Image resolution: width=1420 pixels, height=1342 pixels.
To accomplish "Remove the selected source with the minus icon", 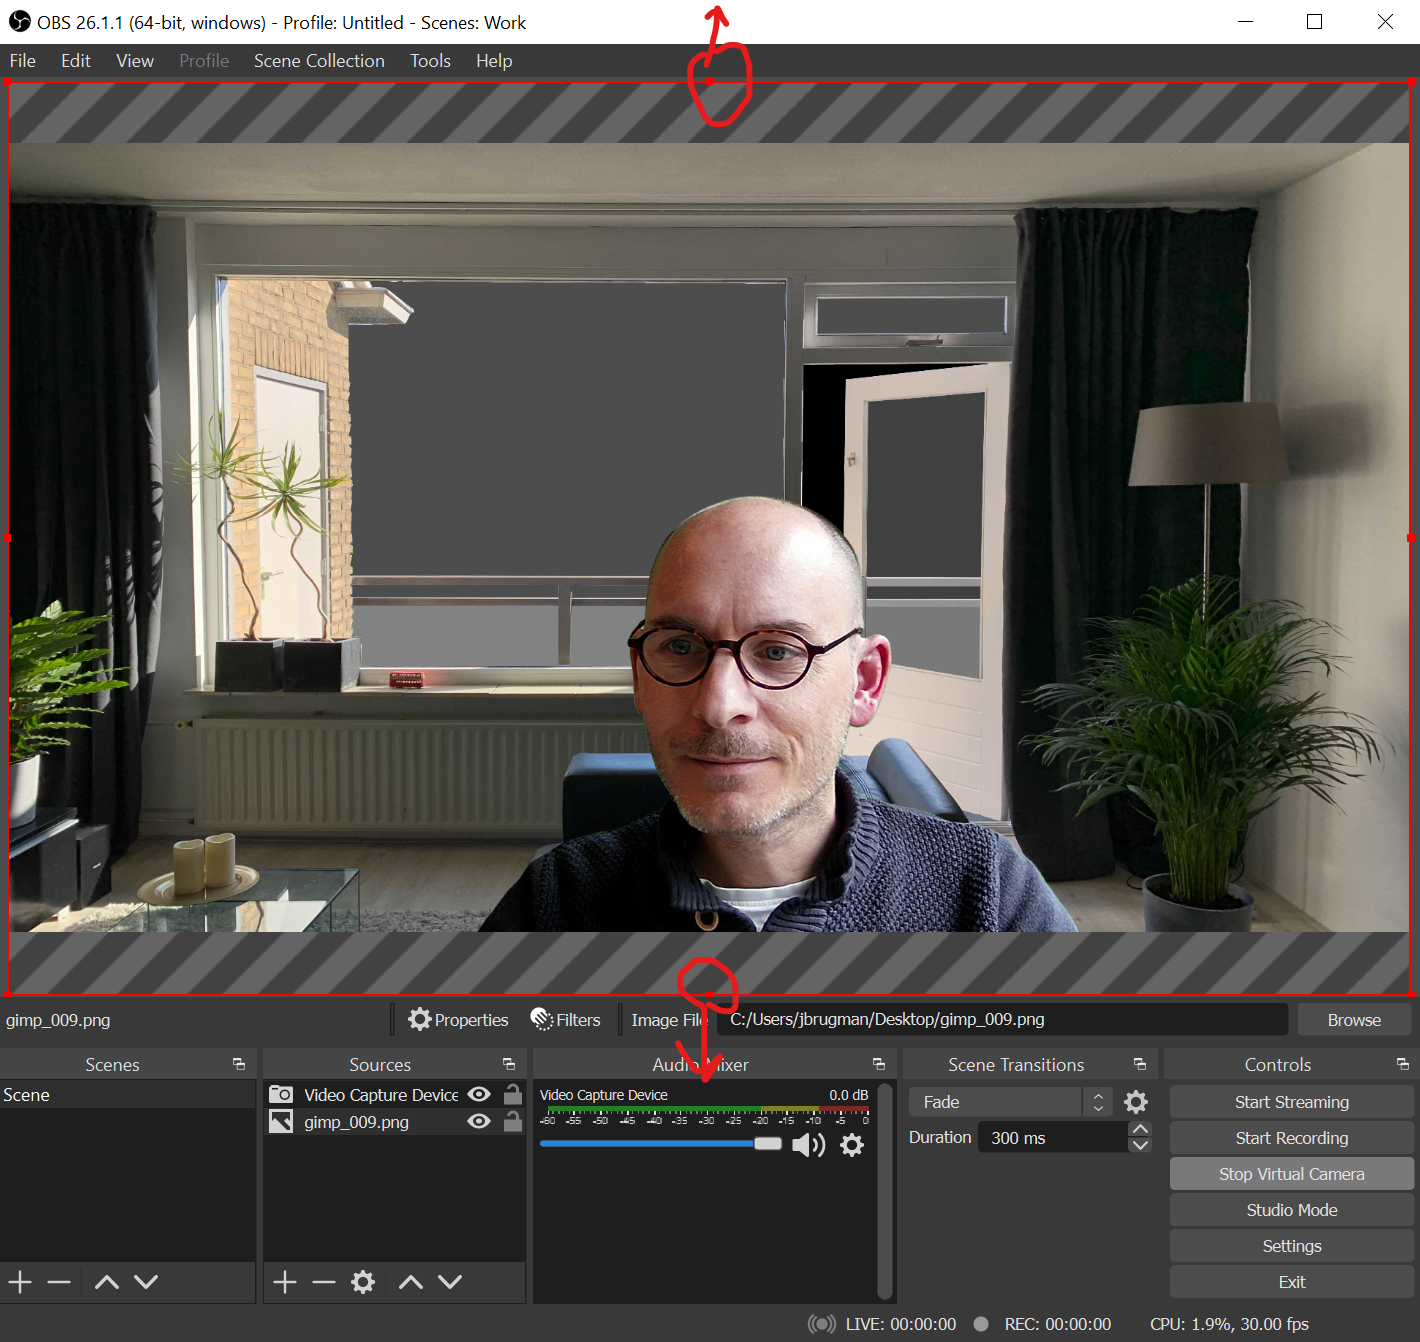I will [x=323, y=1282].
